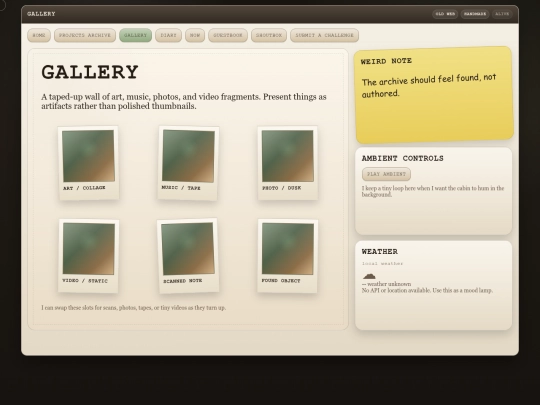
Task: Click 'The archive should feel found' note text
Action: [x=429, y=86]
